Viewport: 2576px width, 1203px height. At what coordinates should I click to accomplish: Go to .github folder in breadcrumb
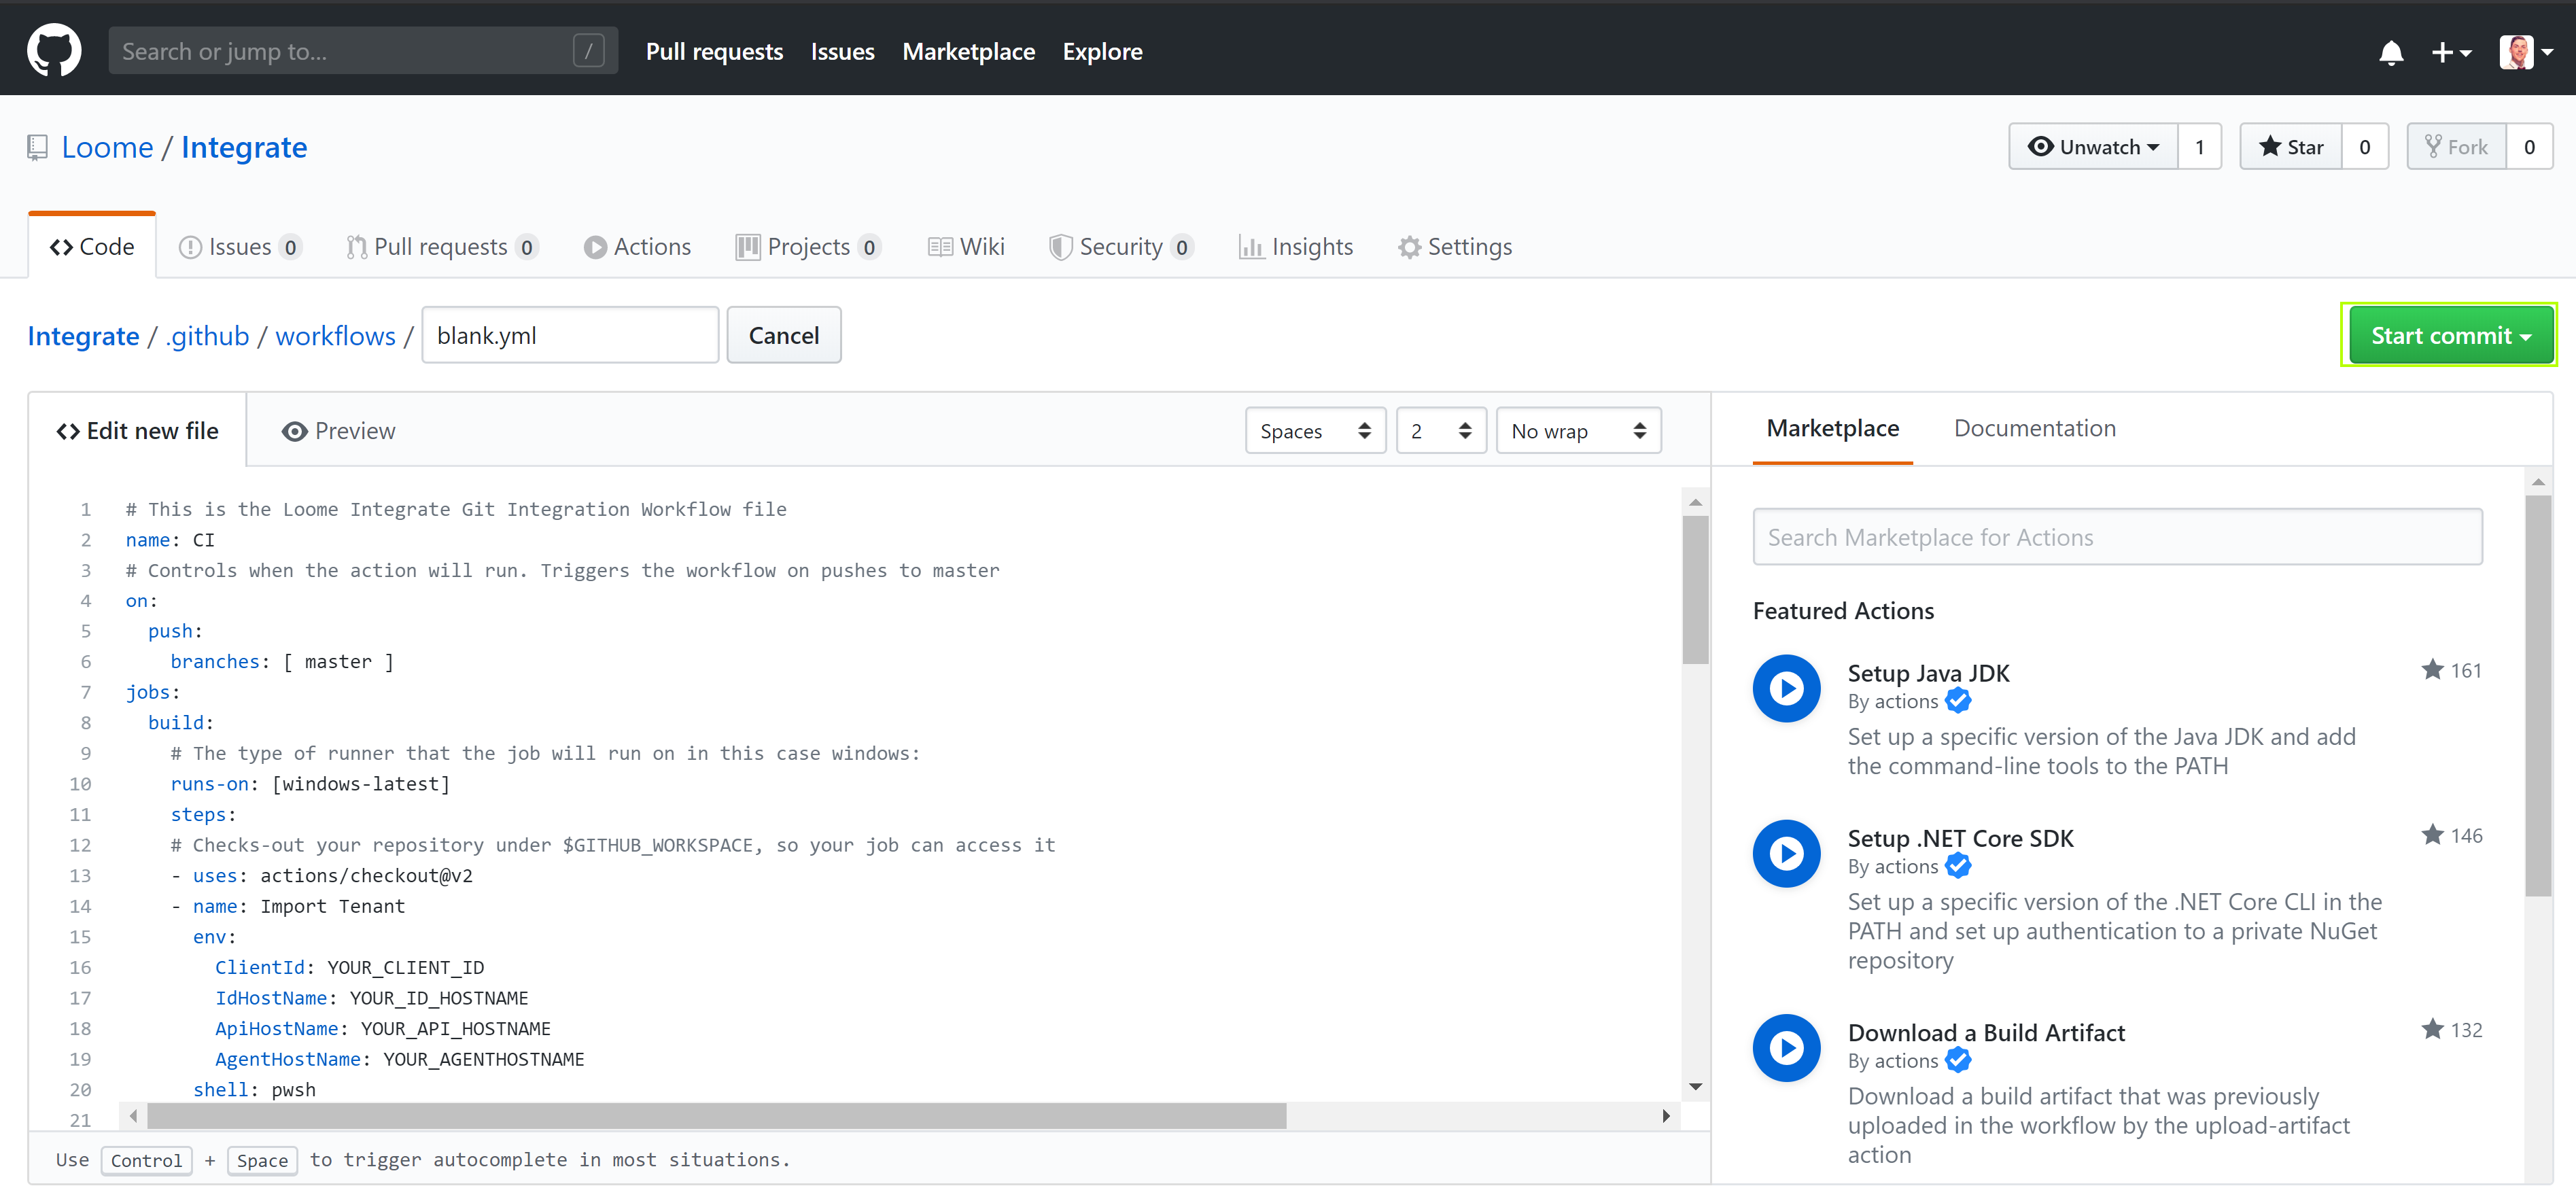coord(207,336)
